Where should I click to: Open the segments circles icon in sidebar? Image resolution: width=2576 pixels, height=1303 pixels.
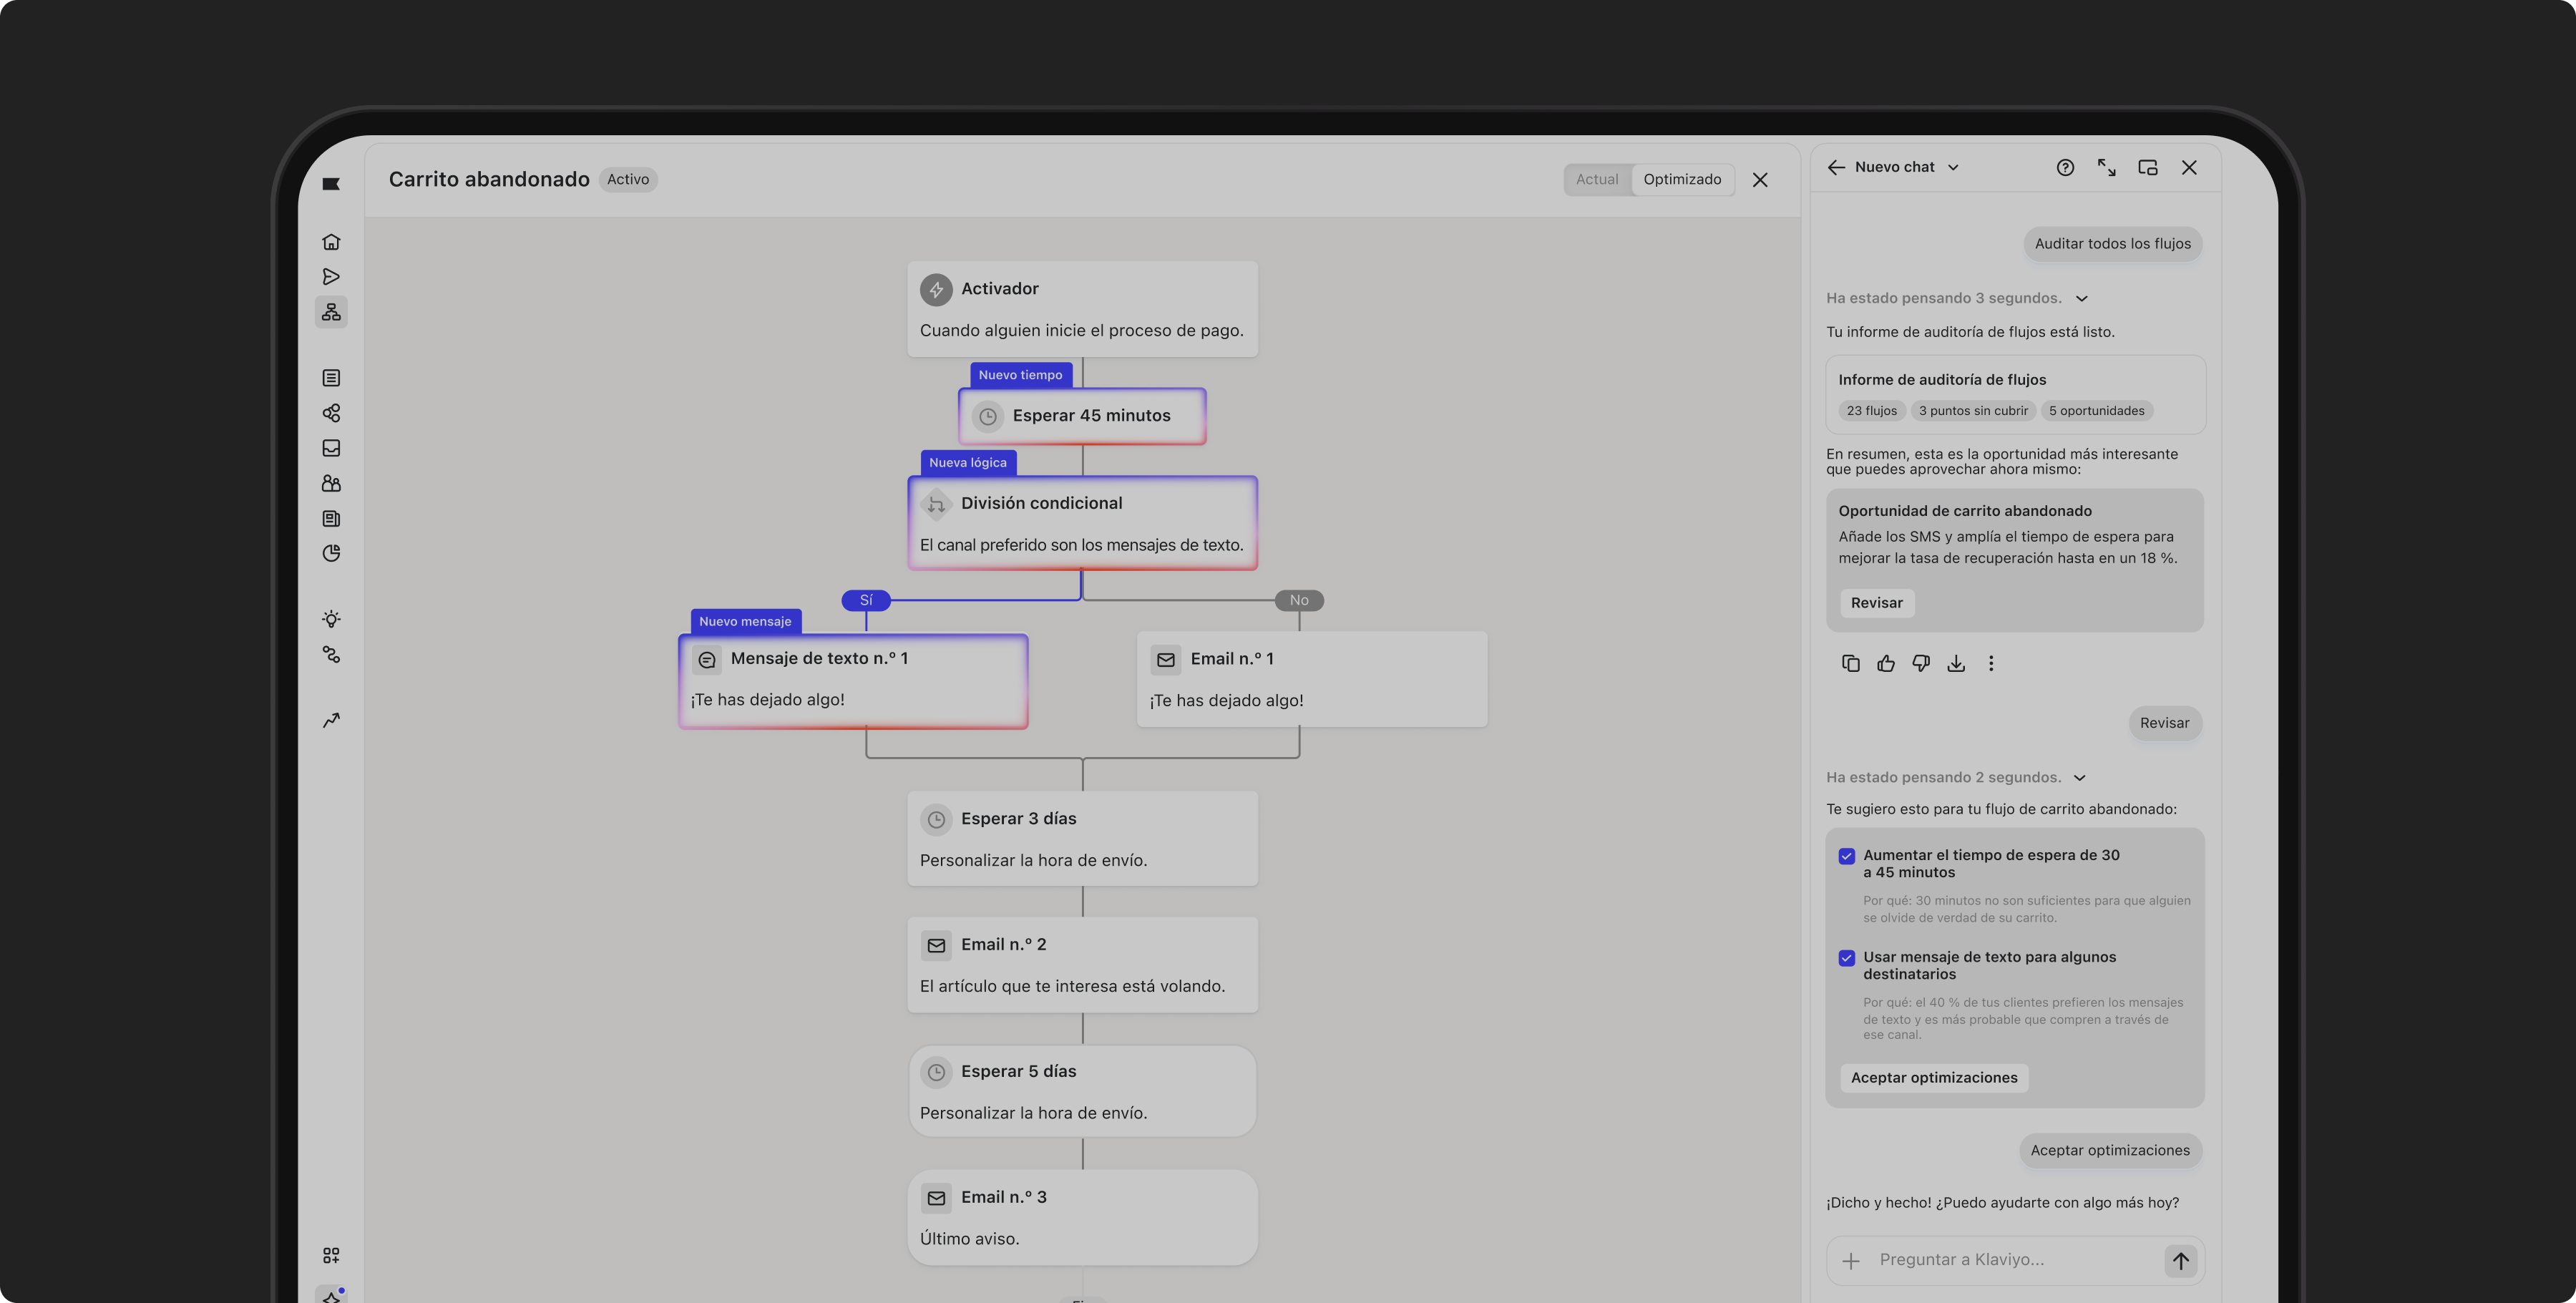[x=331, y=413]
